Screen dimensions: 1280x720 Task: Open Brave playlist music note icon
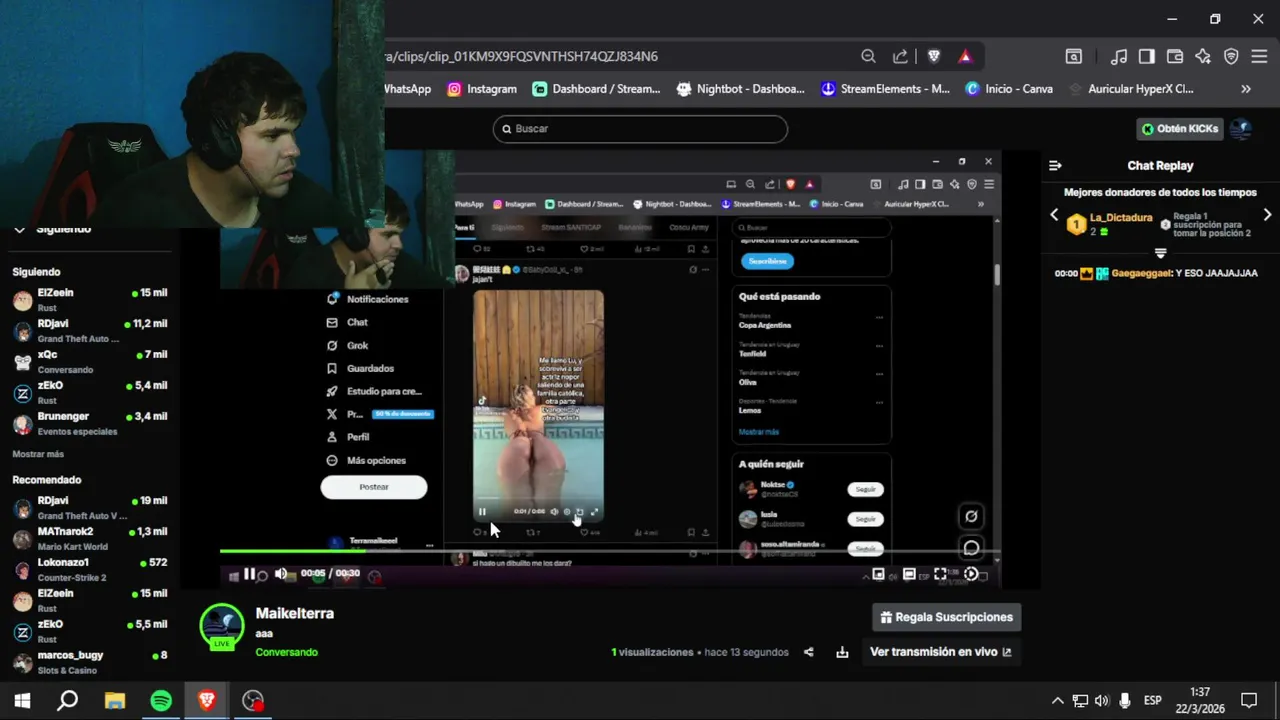pyautogui.click(x=1119, y=57)
